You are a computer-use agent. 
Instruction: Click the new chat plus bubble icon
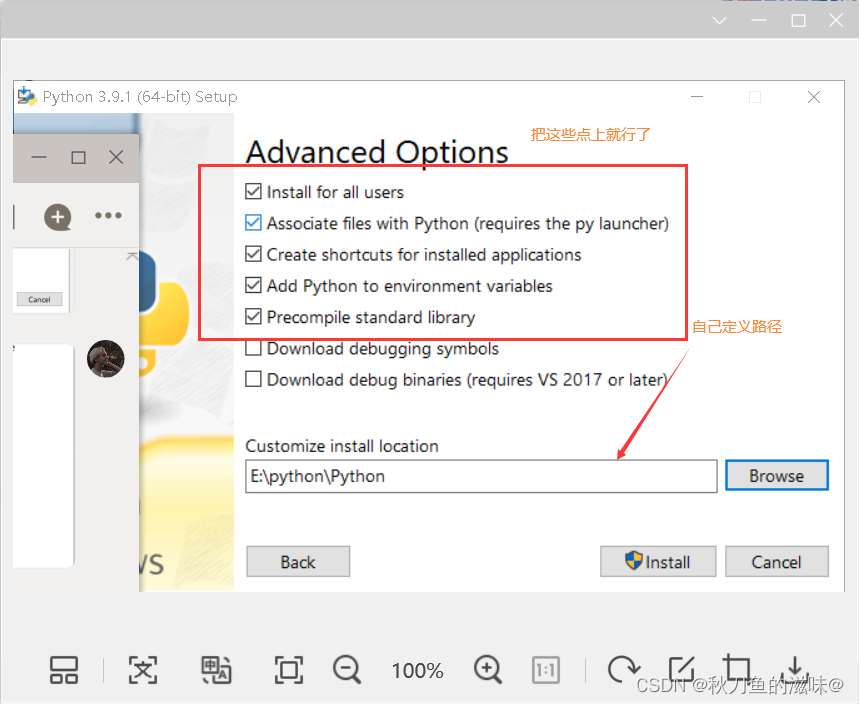point(58,217)
